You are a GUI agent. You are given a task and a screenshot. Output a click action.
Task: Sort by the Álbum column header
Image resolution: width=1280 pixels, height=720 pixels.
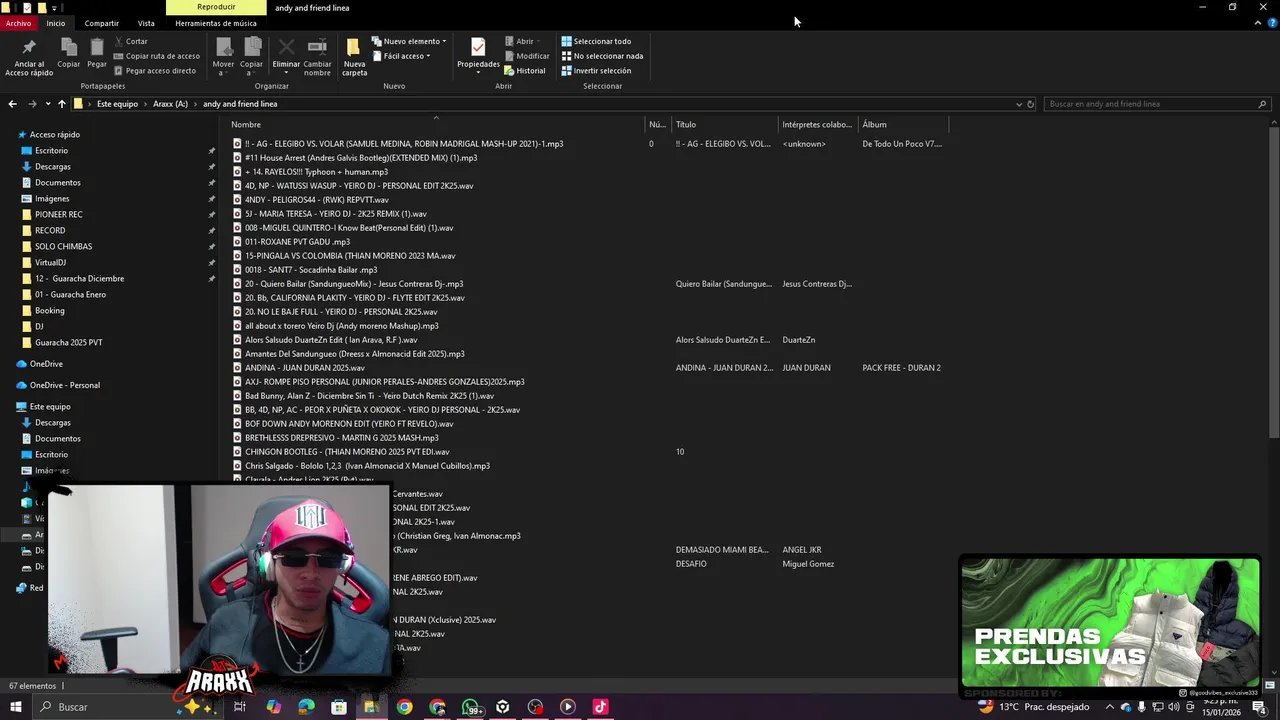pyautogui.click(x=903, y=124)
